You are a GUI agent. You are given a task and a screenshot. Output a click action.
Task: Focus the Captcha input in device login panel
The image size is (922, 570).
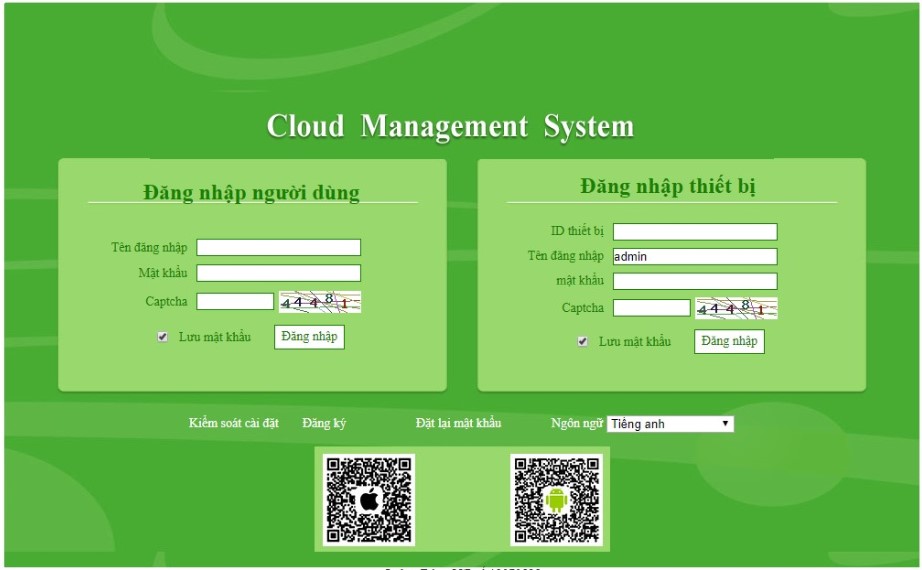click(x=652, y=308)
